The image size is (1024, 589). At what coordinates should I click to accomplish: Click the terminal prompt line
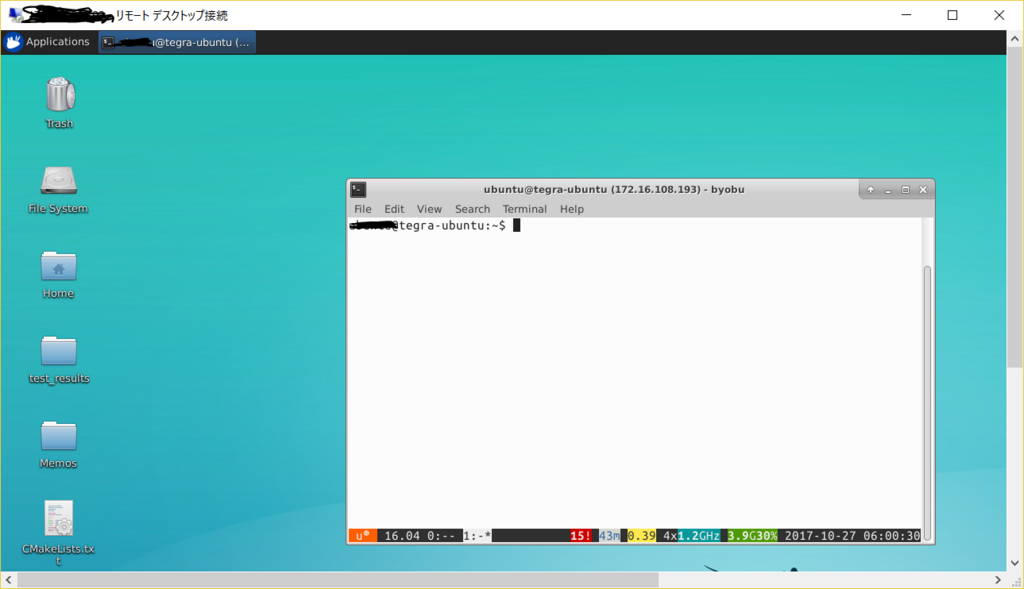[435, 226]
